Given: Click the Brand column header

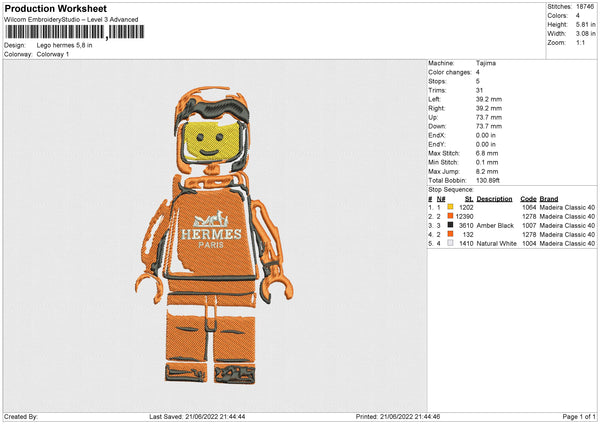Looking at the screenshot, I should [x=549, y=199].
